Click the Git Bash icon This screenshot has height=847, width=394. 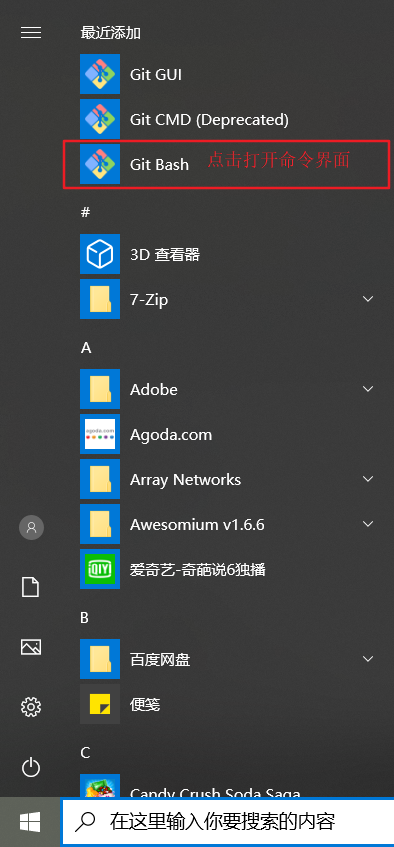coord(100,164)
